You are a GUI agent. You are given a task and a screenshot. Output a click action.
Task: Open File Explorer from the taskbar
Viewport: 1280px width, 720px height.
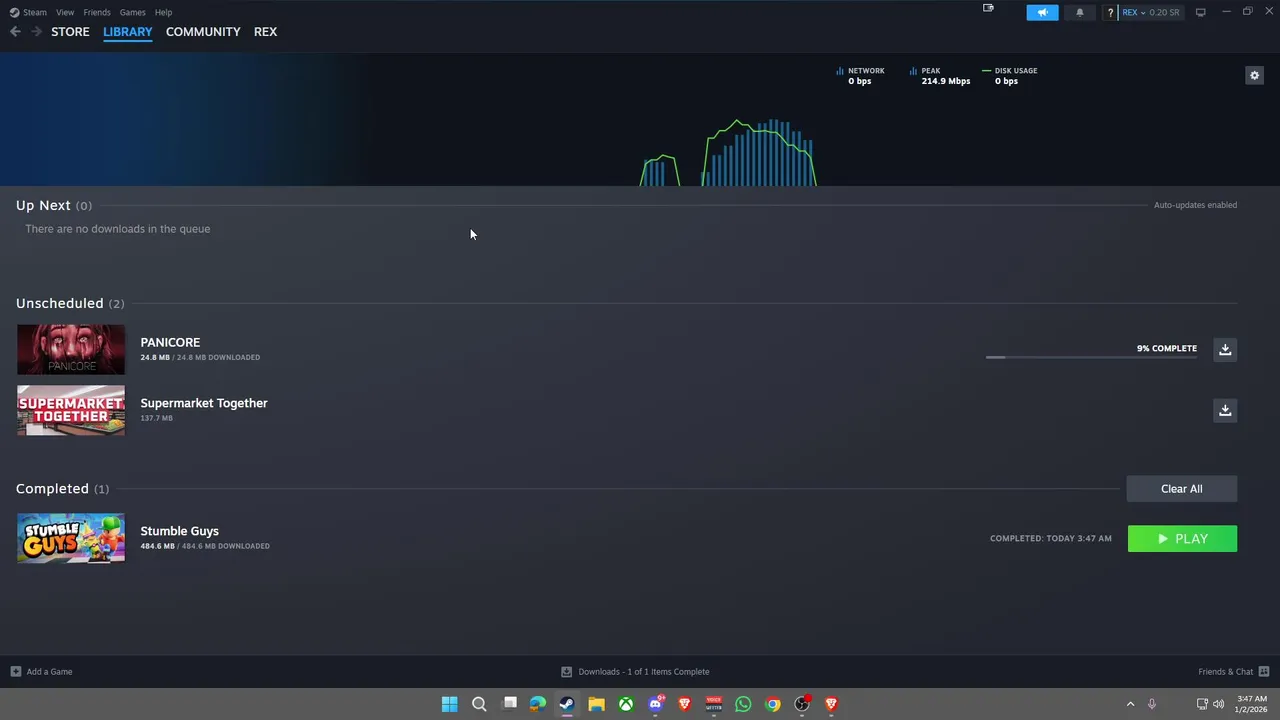point(596,704)
